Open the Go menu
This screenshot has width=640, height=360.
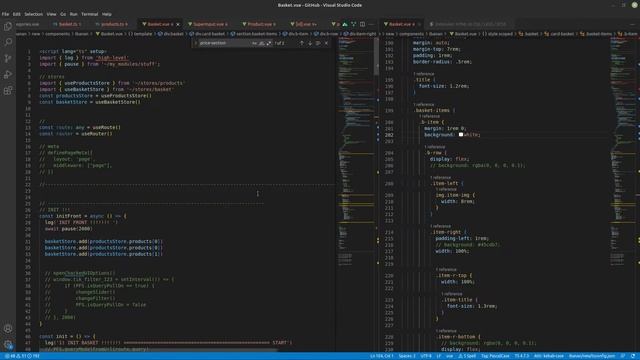point(63,14)
